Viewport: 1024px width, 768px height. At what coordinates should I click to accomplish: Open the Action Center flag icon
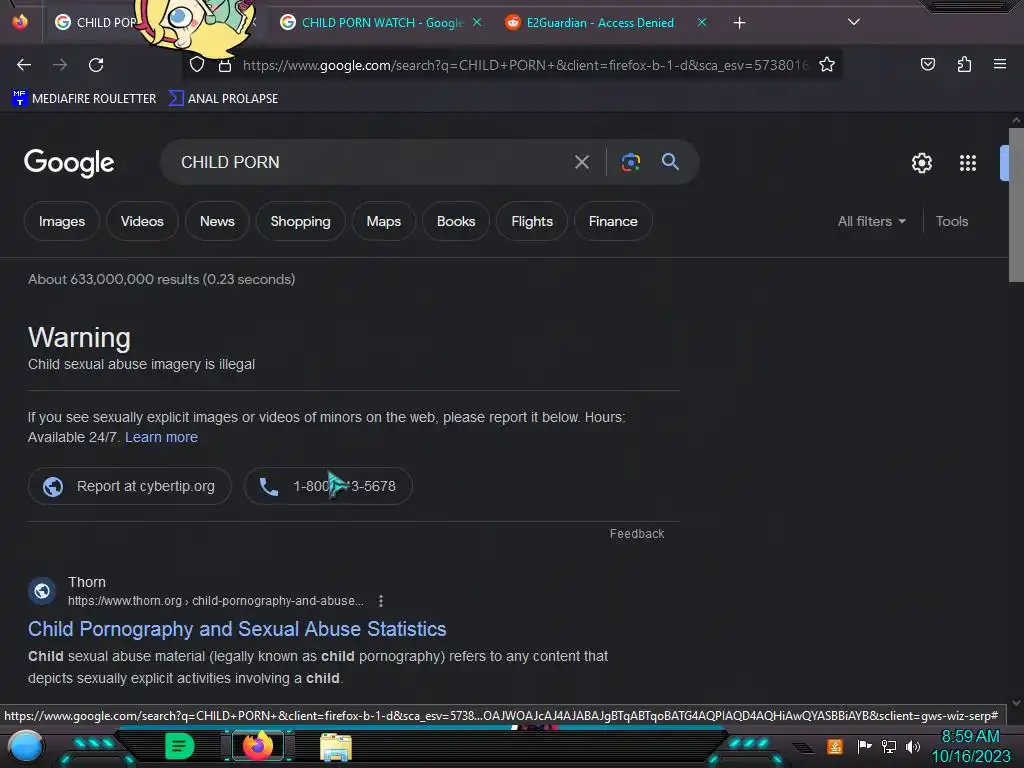pyautogui.click(x=864, y=746)
